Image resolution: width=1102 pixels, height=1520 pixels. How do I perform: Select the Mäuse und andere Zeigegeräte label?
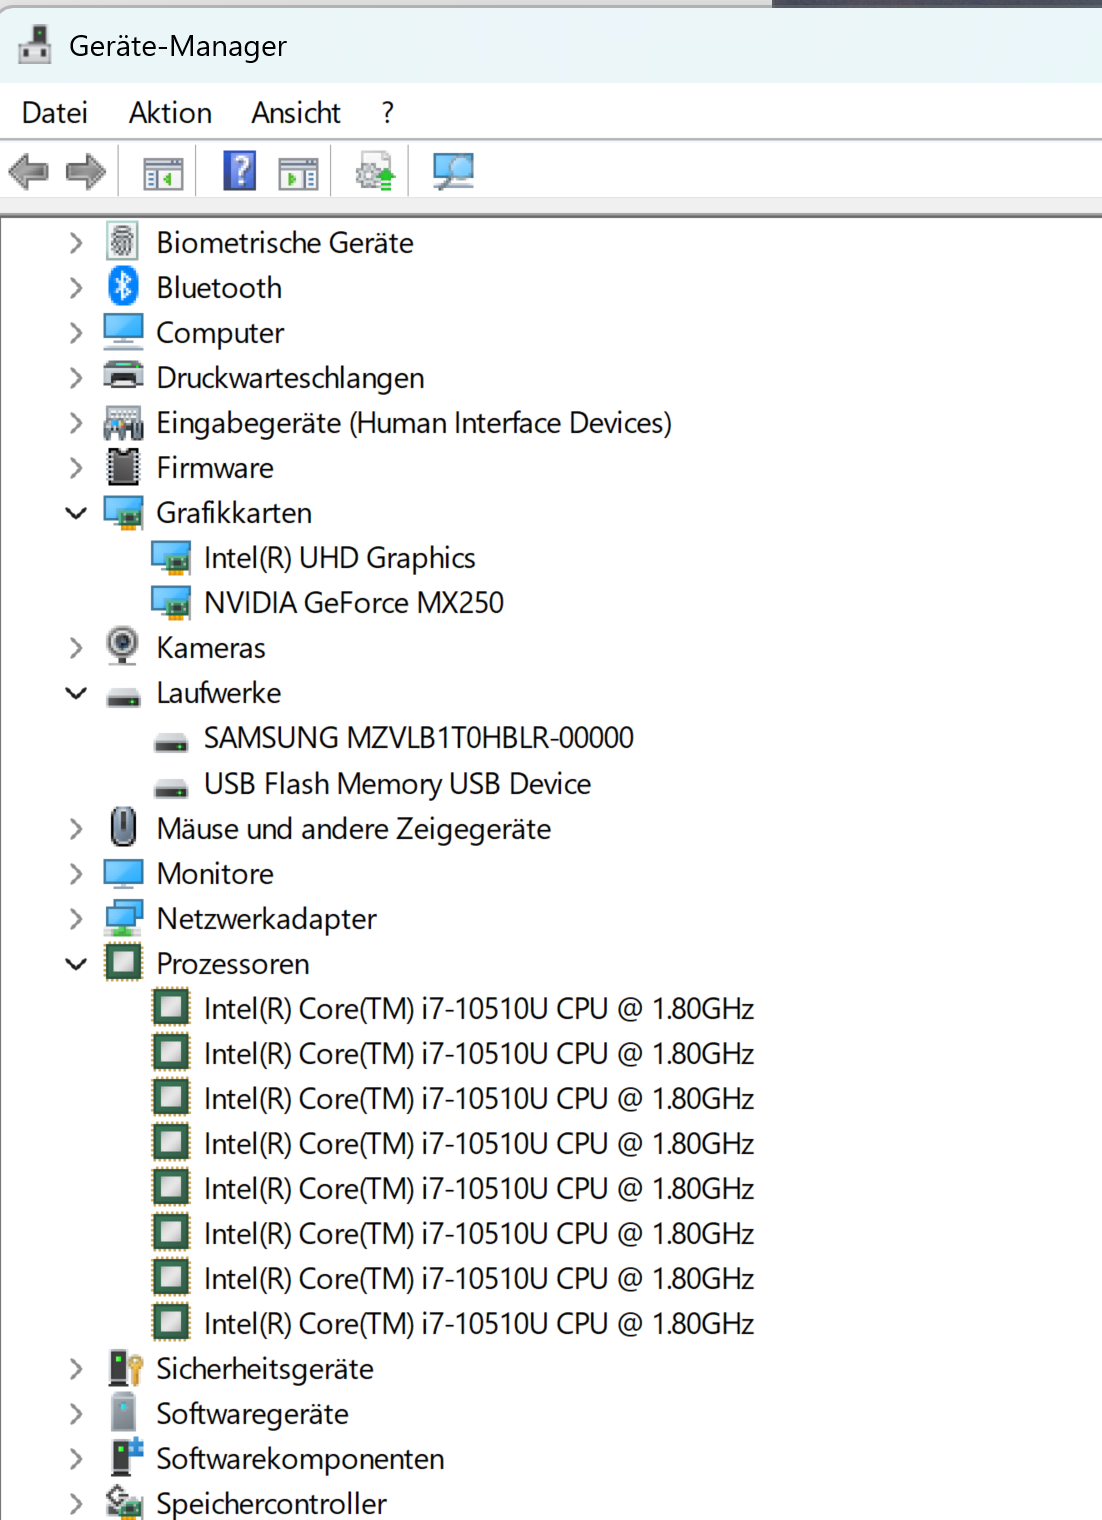coord(354,829)
